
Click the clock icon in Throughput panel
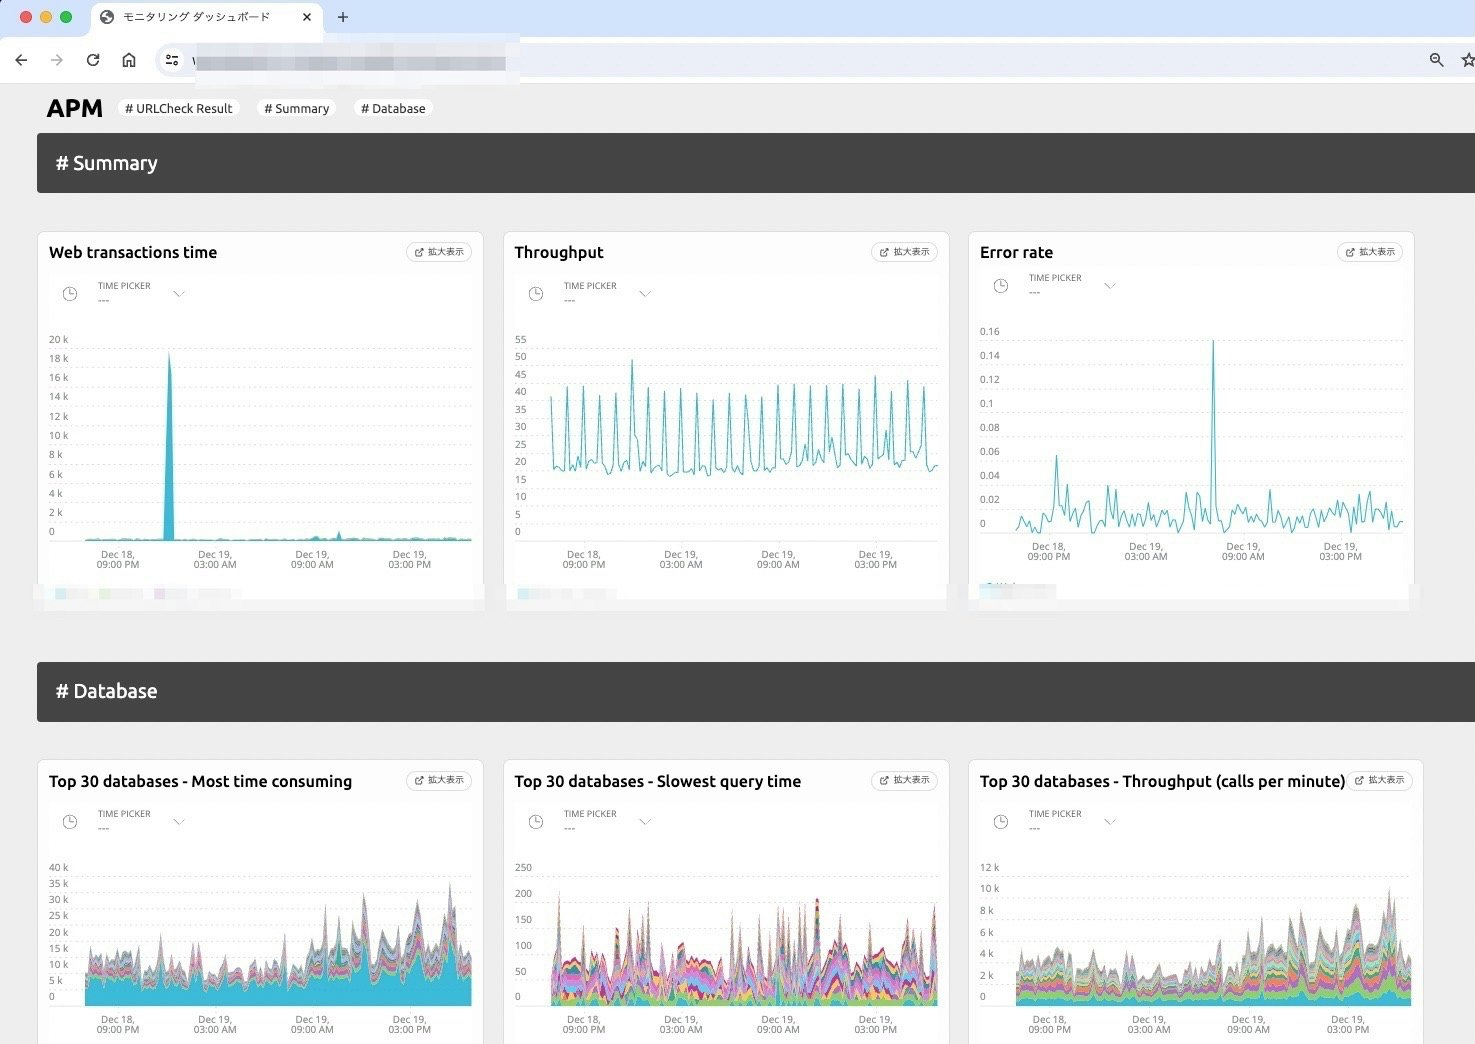(536, 294)
